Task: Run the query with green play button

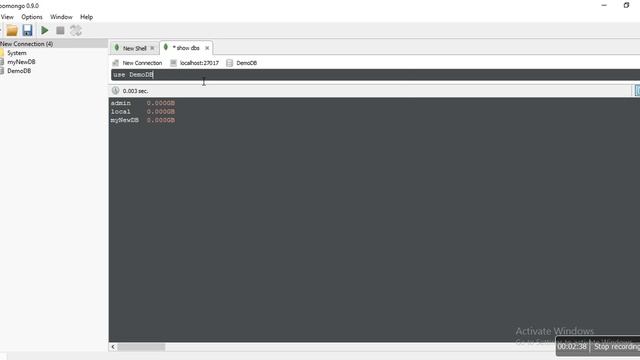Action: 44,31
